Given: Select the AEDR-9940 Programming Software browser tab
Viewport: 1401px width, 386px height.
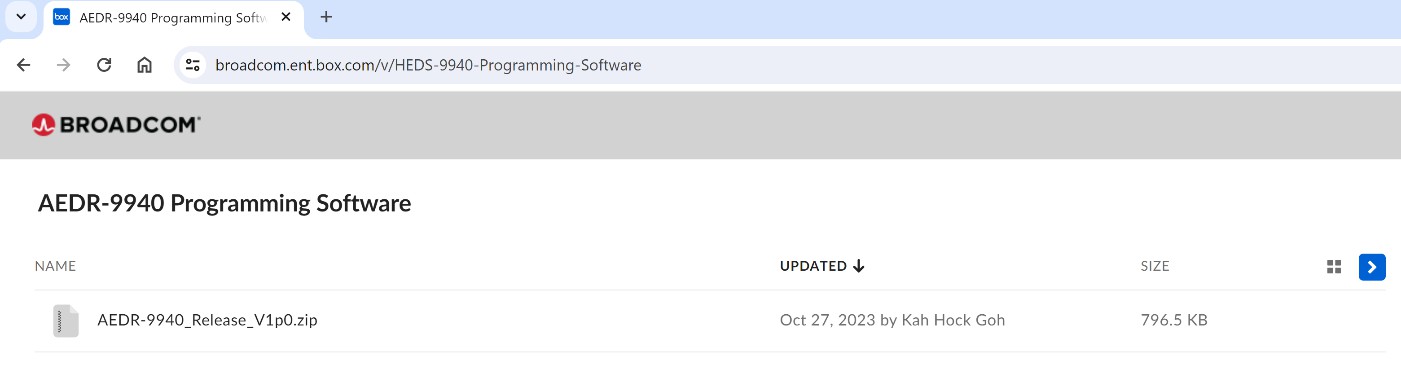Looking at the screenshot, I should click(172, 18).
